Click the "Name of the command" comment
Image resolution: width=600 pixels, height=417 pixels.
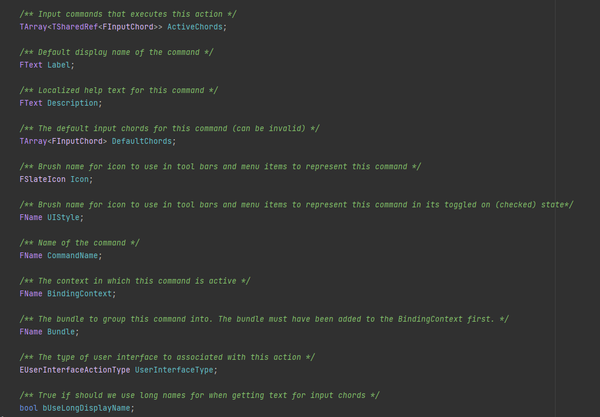pyautogui.click(x=80, y=243)
